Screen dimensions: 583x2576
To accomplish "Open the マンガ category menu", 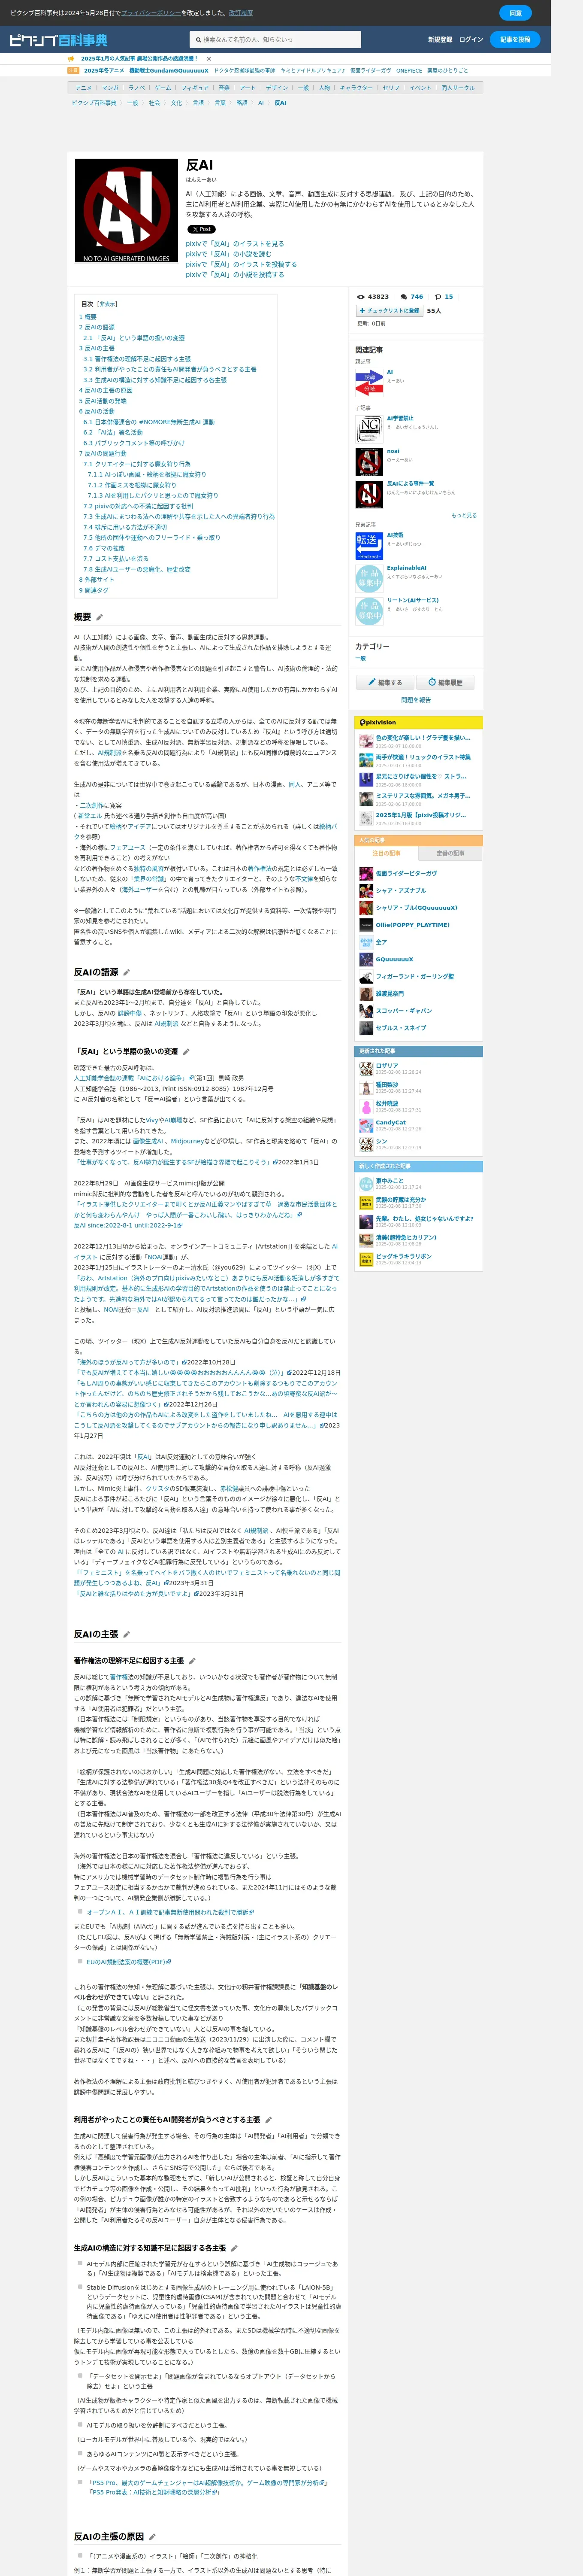I will (x=109, y=88).
